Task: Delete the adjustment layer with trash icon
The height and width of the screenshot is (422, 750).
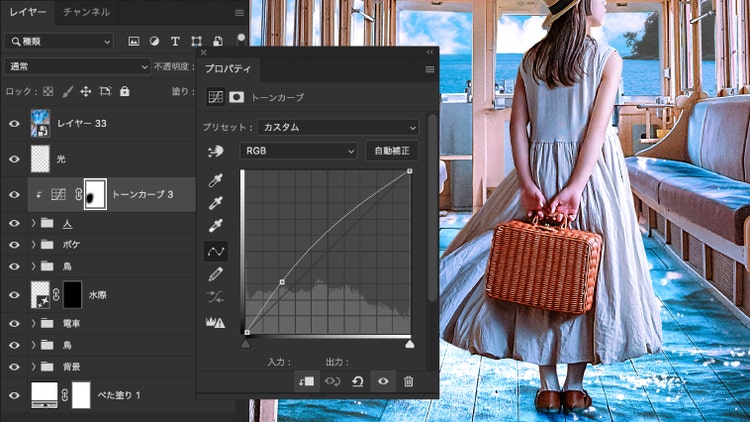Action: pyautogui.click(x=408, y=381)
